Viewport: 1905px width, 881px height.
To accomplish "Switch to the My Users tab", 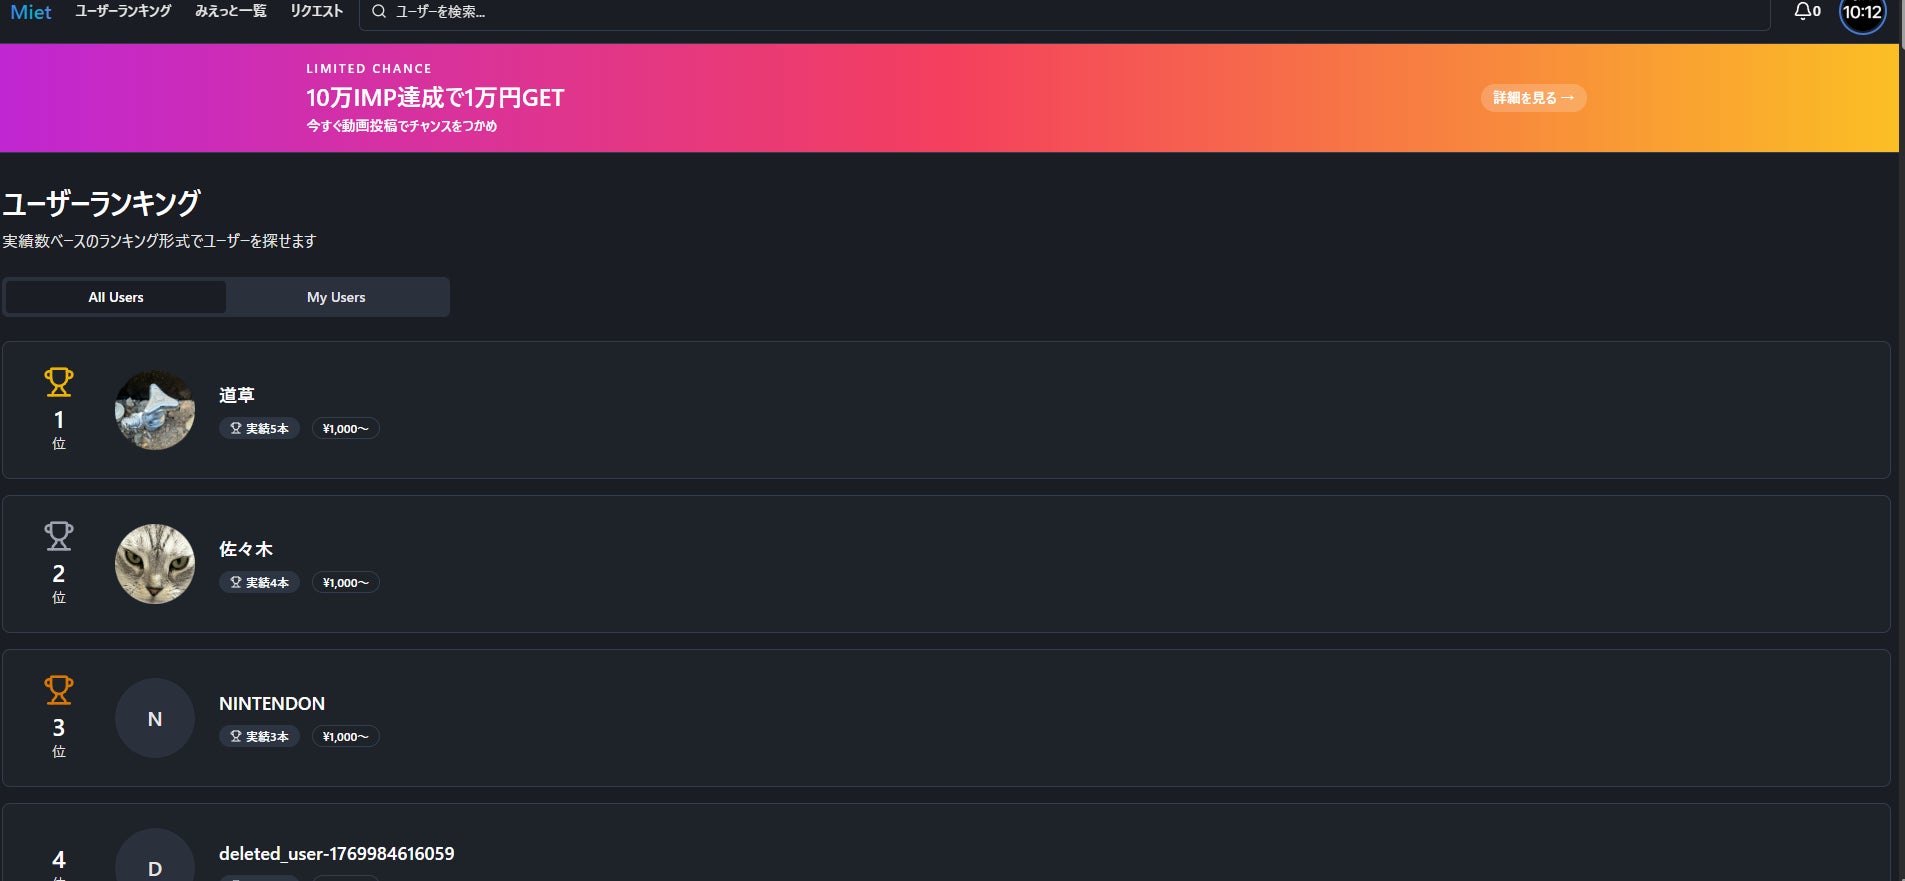I will (336, 297).
